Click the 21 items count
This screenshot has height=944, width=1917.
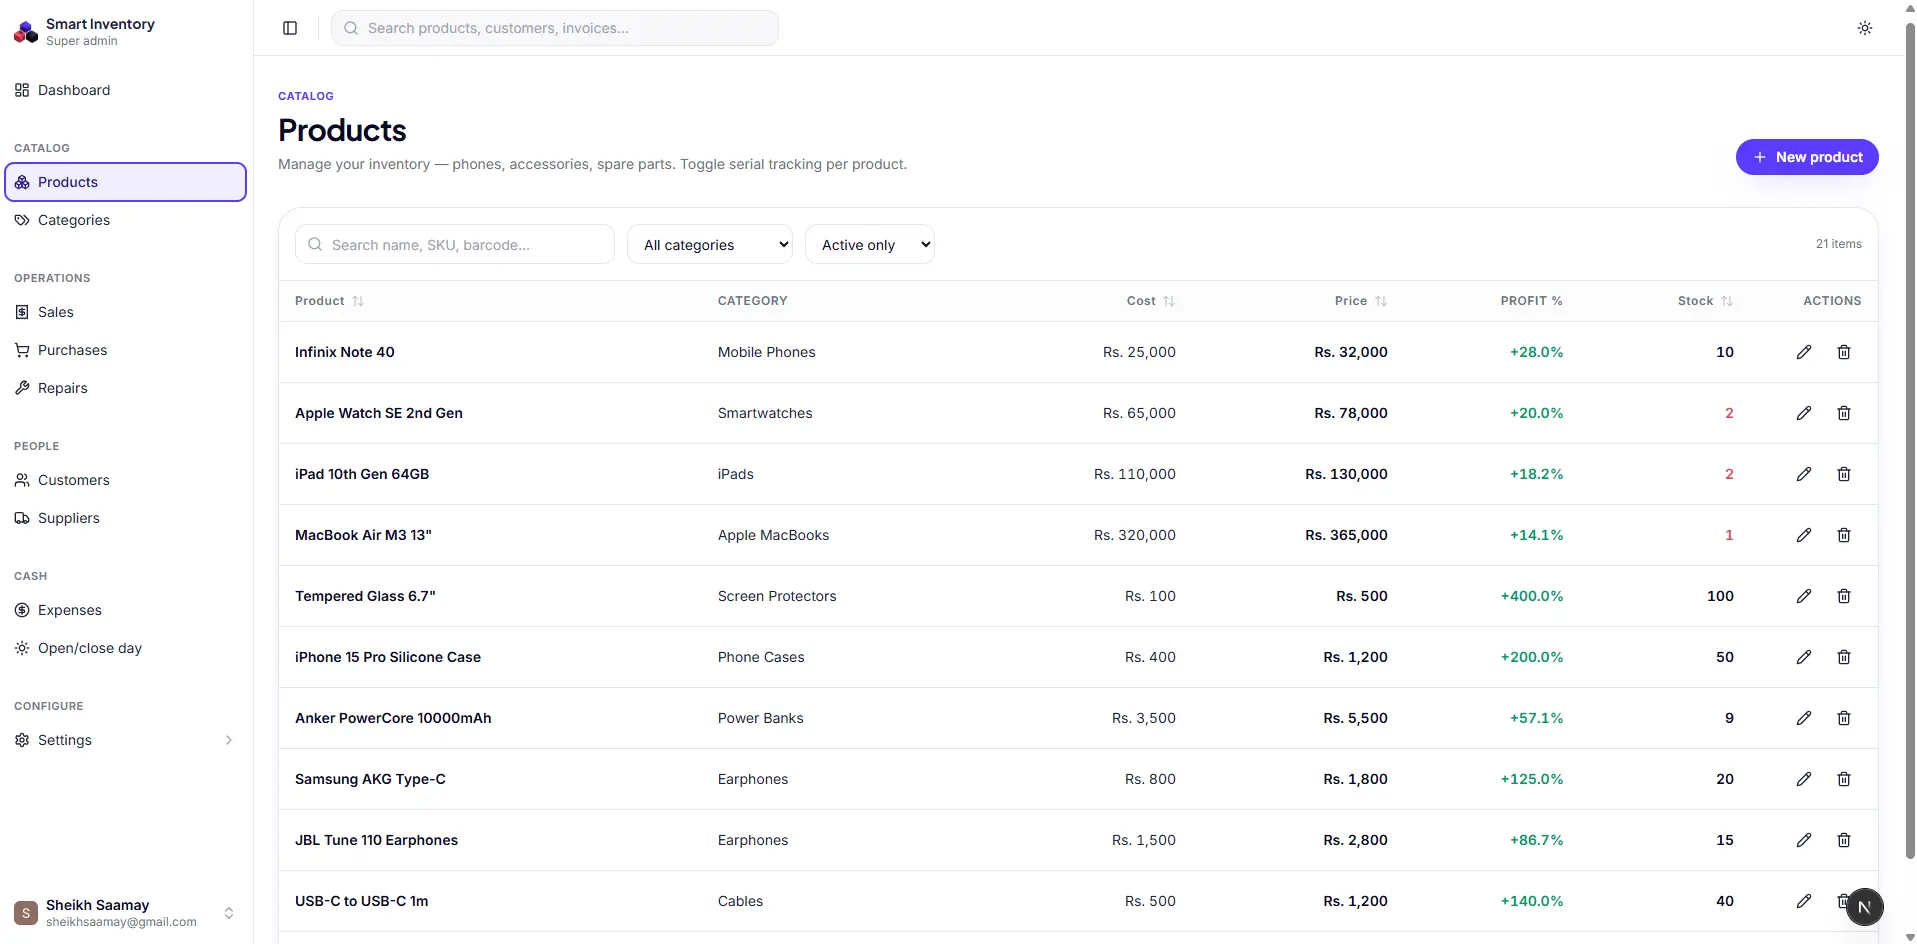click(1839, 244)
